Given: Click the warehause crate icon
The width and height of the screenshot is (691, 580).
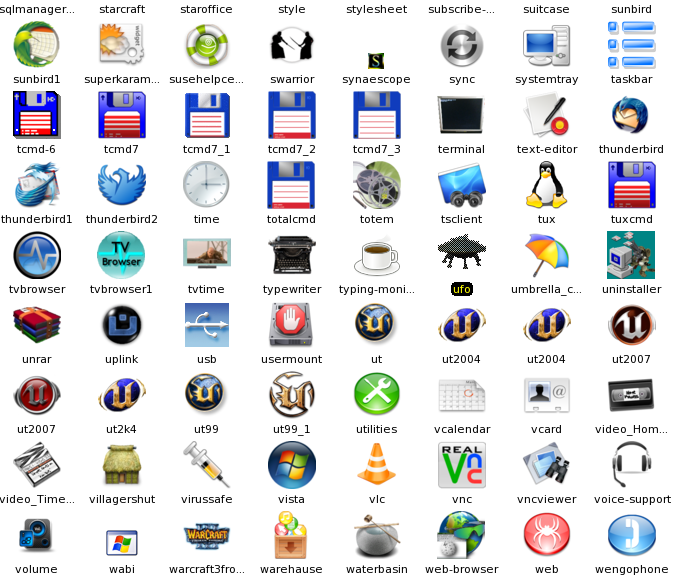Looking at the screenshot, I should pos(290,535).
